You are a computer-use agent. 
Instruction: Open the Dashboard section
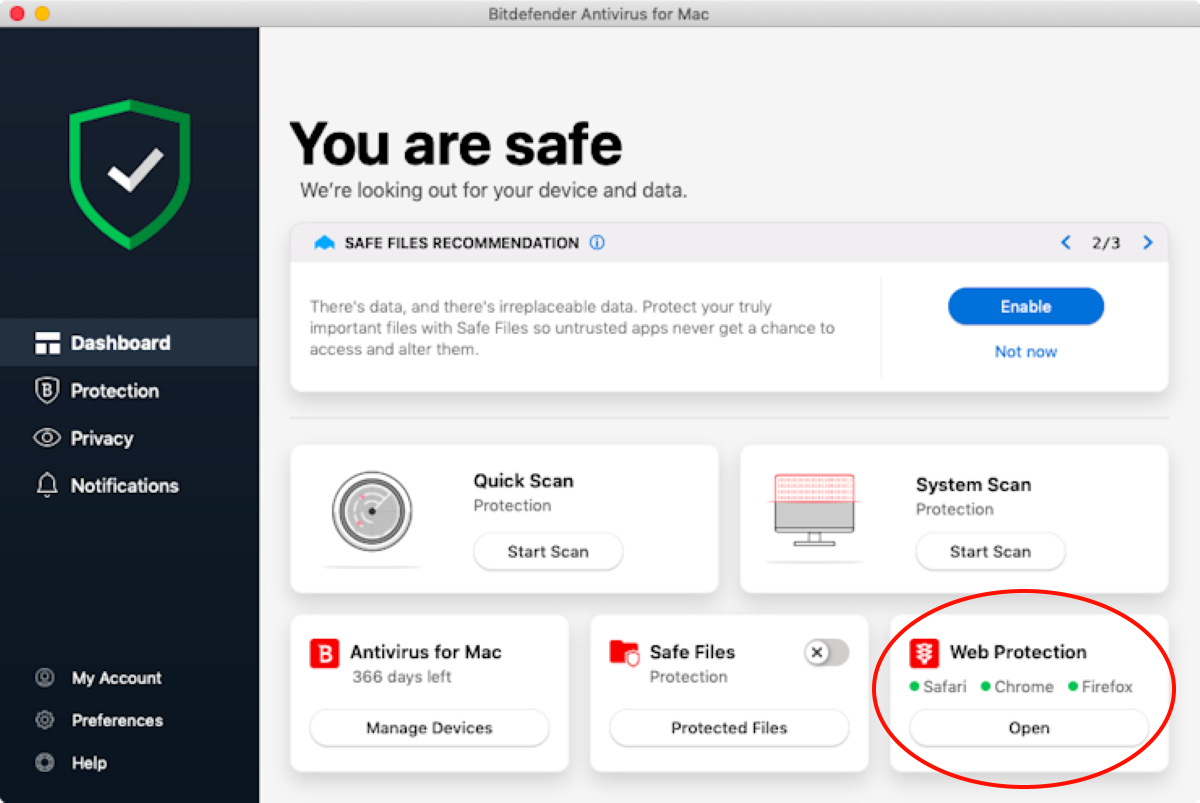(x=129, y=343)
